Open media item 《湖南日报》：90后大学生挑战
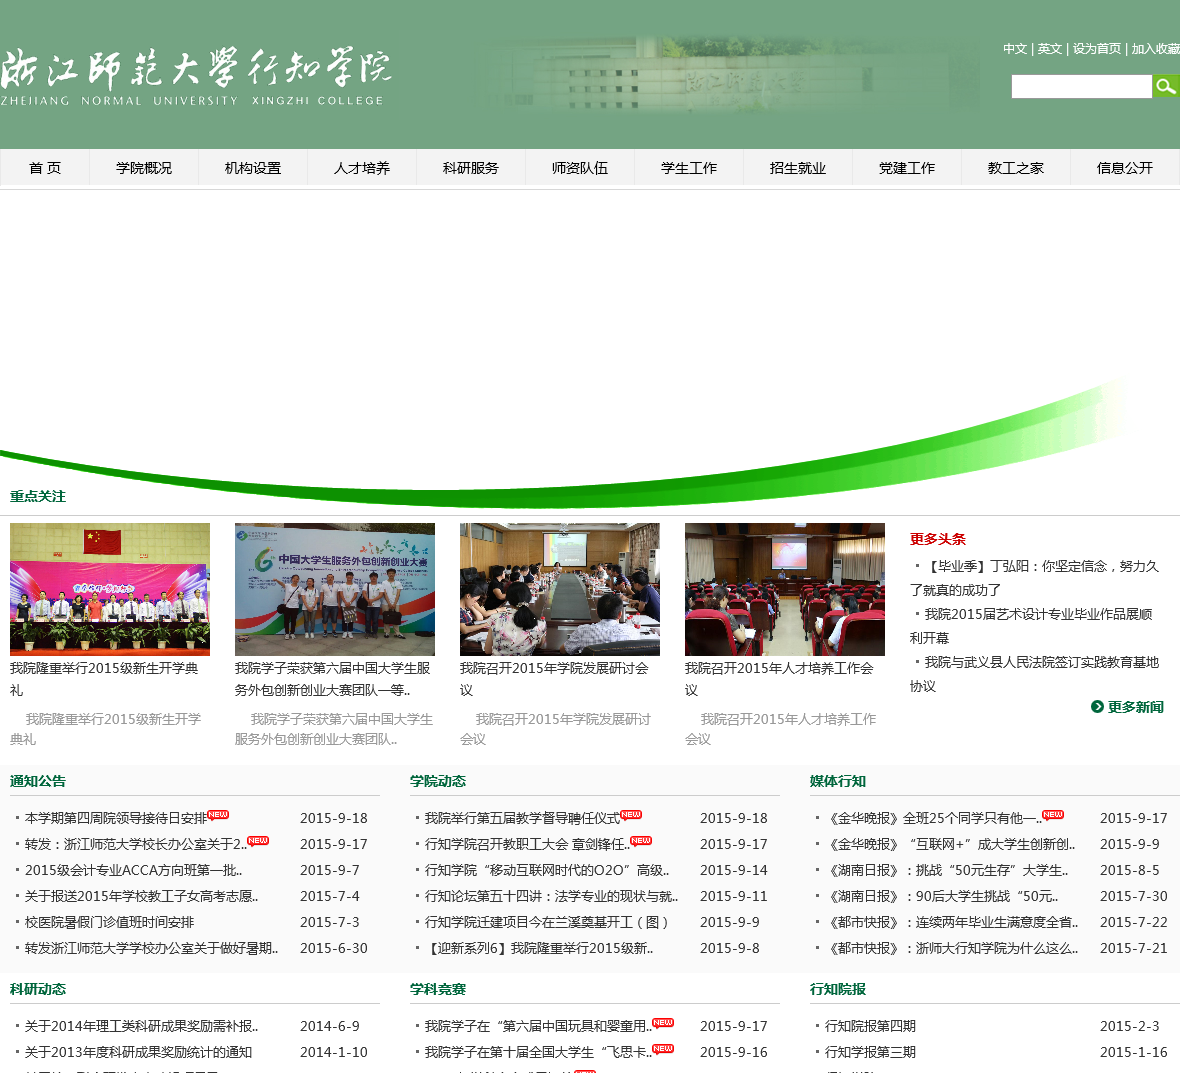1180x1073 pixels. [941, 896]
